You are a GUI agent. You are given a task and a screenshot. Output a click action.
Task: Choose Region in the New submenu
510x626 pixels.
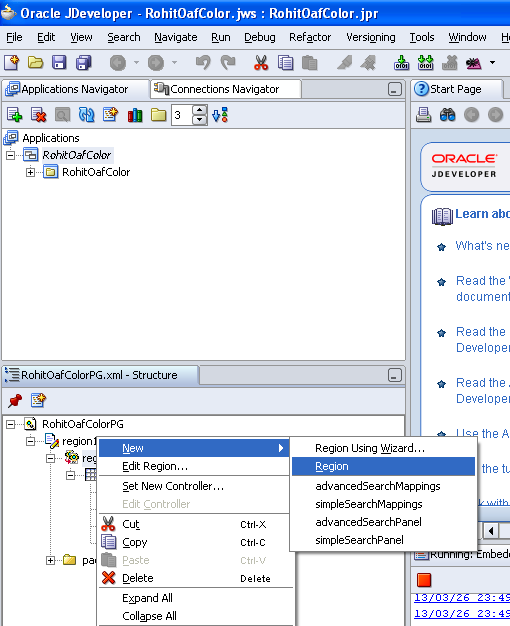(x=383, y=466)
